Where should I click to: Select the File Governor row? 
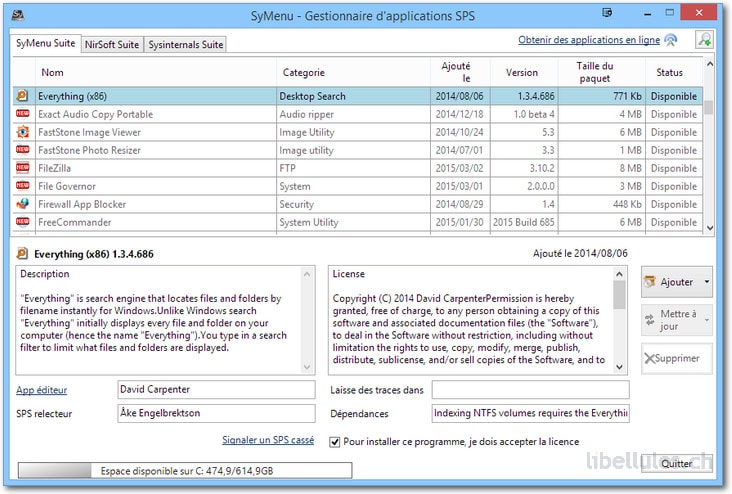tap(358, 186)
